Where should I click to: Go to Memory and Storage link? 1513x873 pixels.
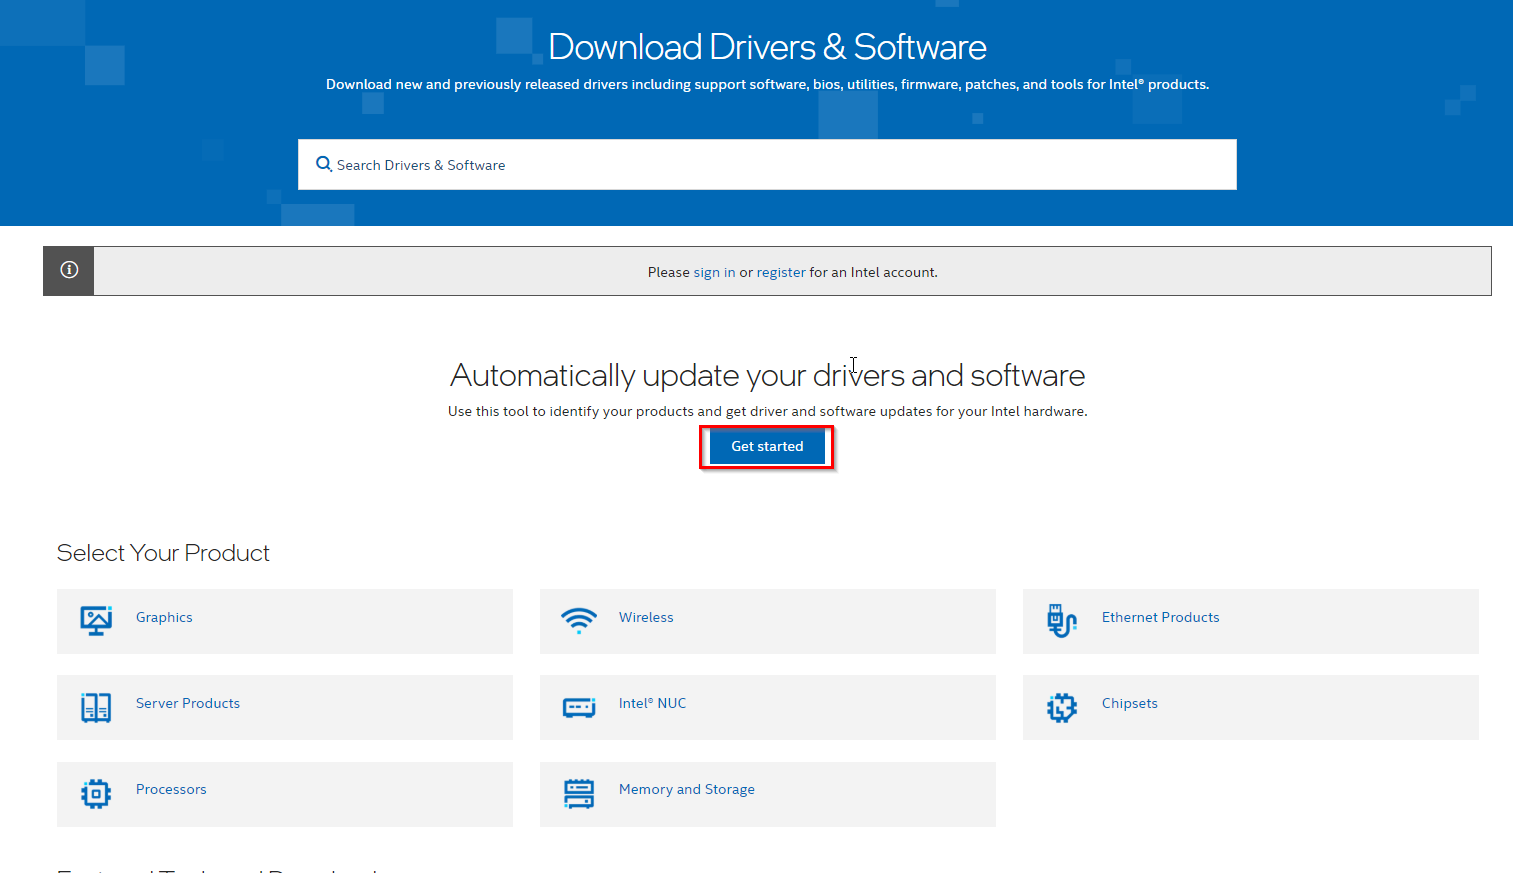686,789
